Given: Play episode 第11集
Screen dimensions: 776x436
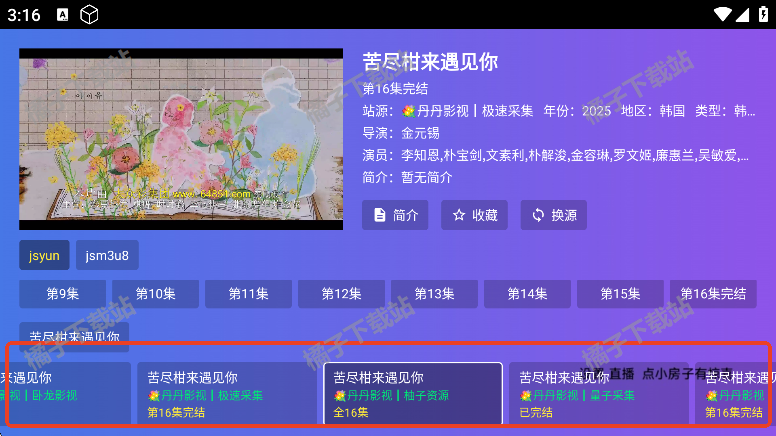Looking at the screenshot, I should tap(248, 294).
